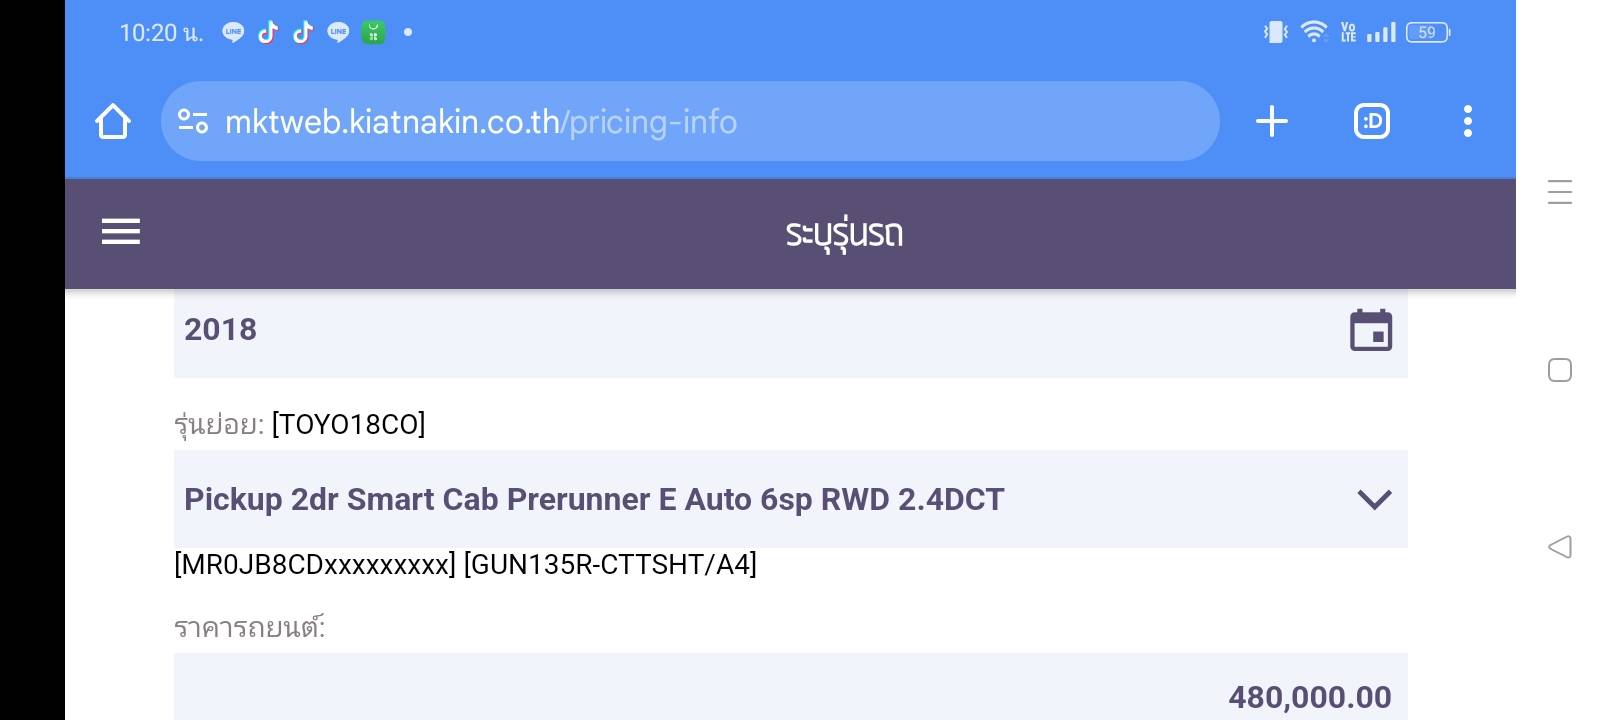The image size is (1604, 720).
Task: Tap the first LINE notification icon in the status bar
Action: click(233, 33)
